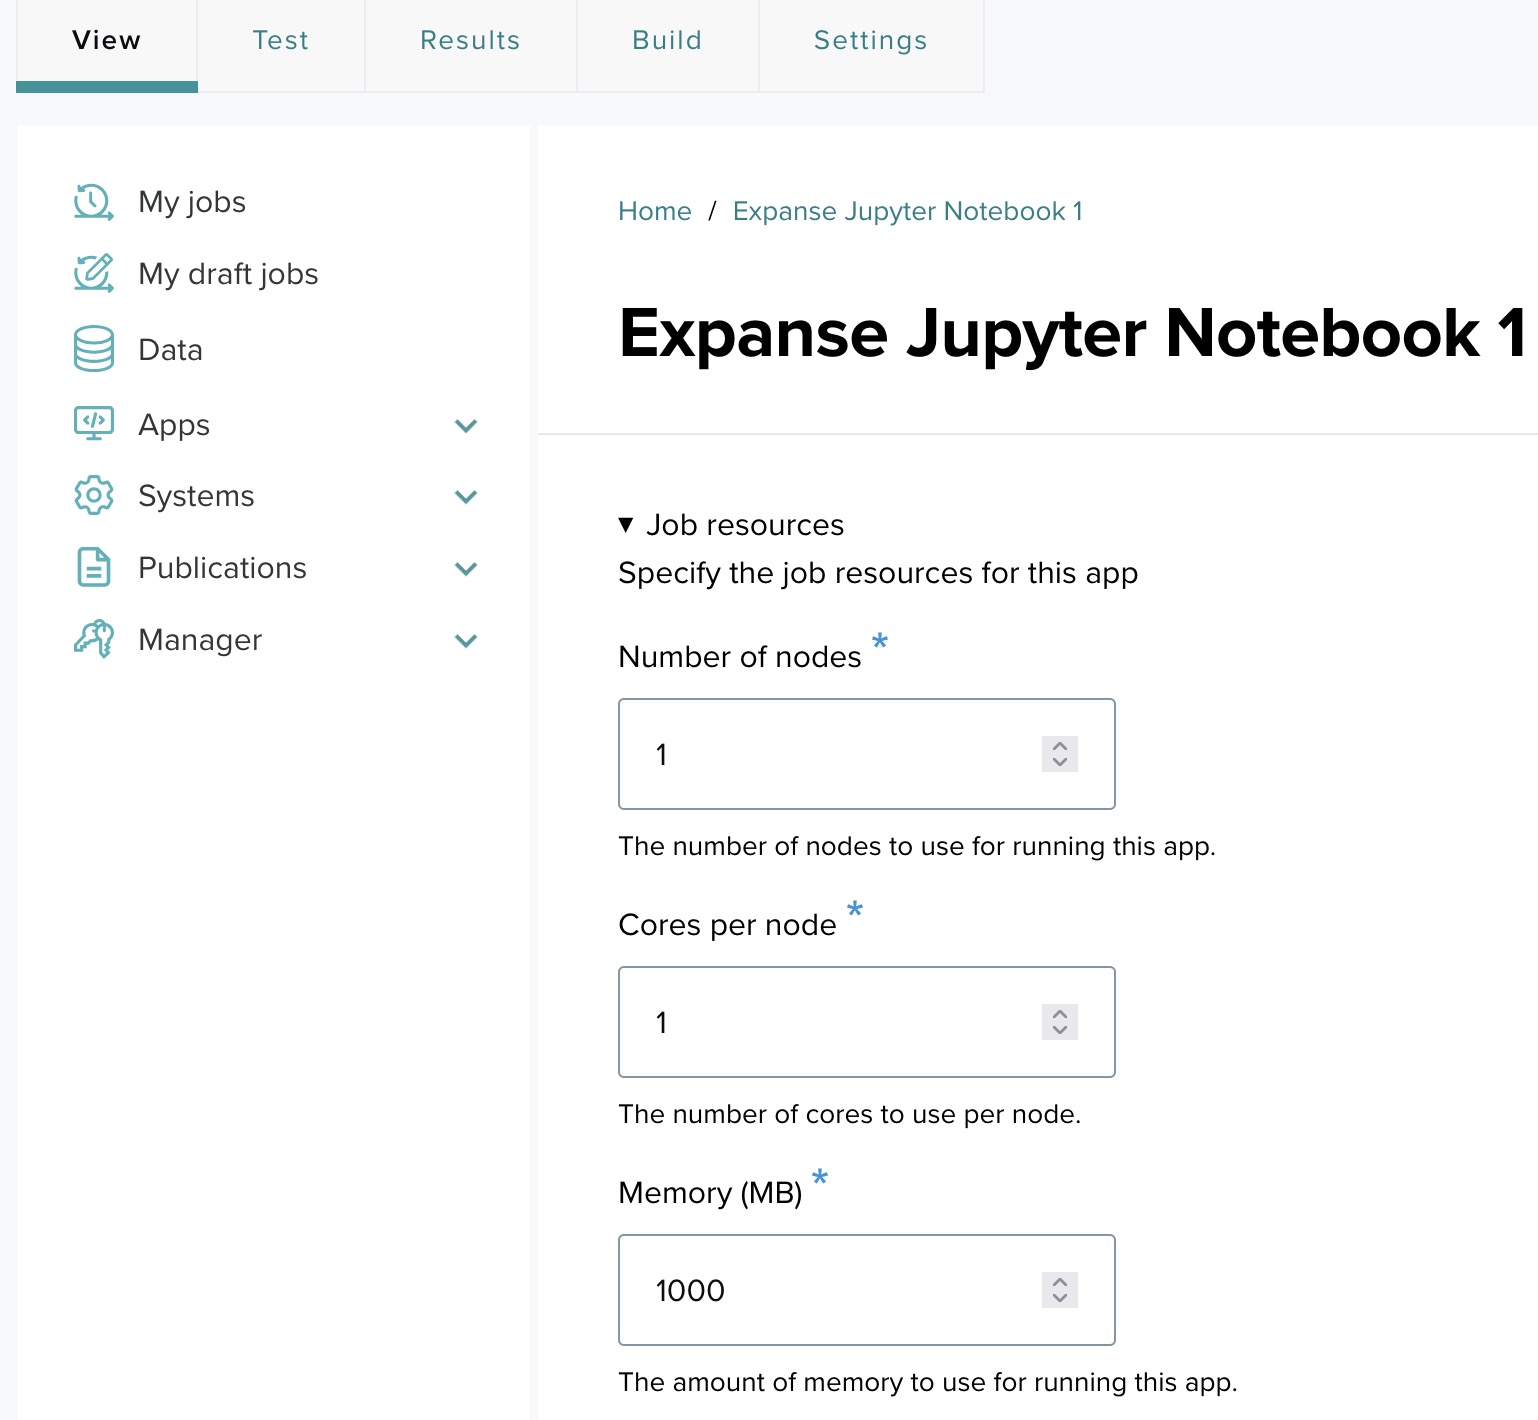Image resolution: width=1538 pixels, height=1420 pixels.
Task: Click the Apps code monitor icon
Action: point(93,424)
